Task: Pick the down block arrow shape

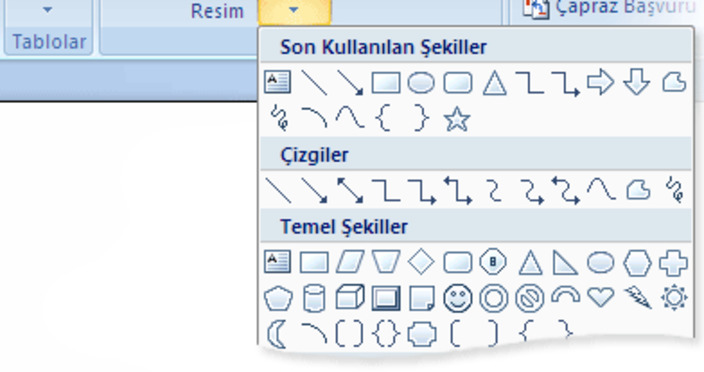Action: pyautogui.click(x=637, y=82)
